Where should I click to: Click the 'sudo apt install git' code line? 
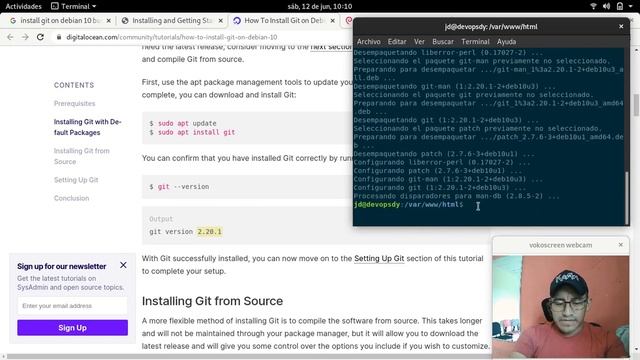(192, 132)
